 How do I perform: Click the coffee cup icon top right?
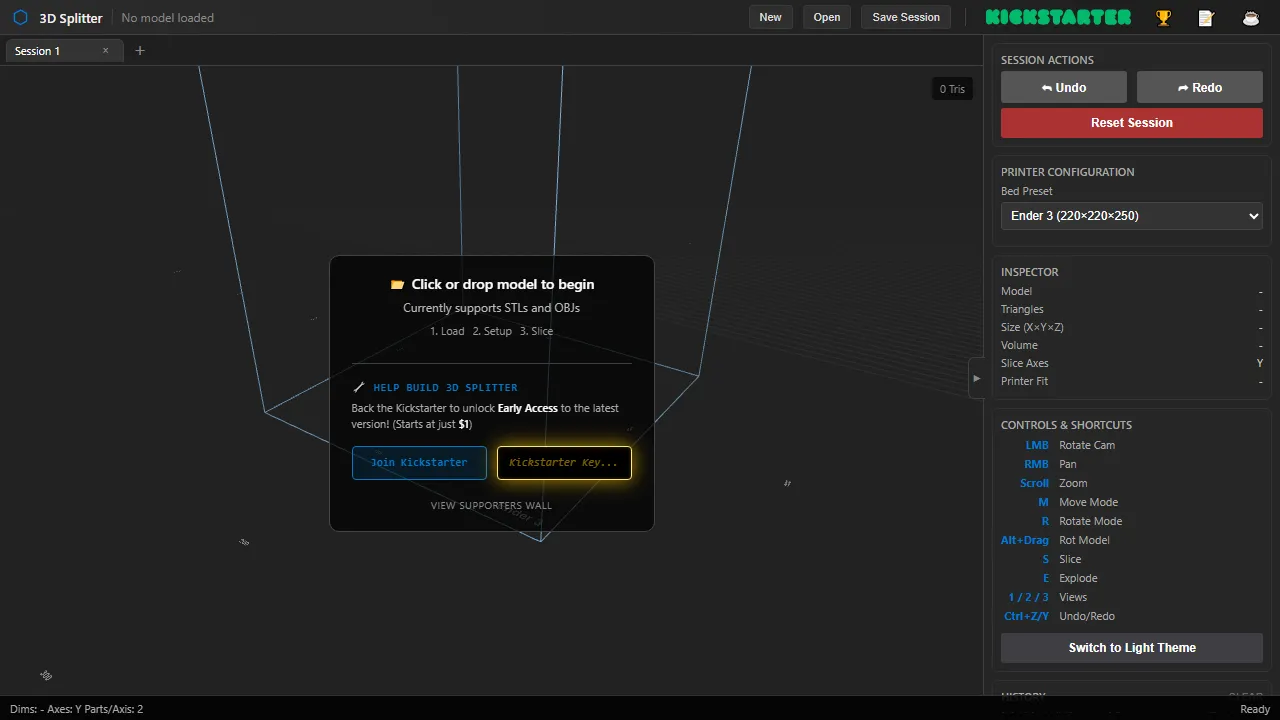(1251, 17)
